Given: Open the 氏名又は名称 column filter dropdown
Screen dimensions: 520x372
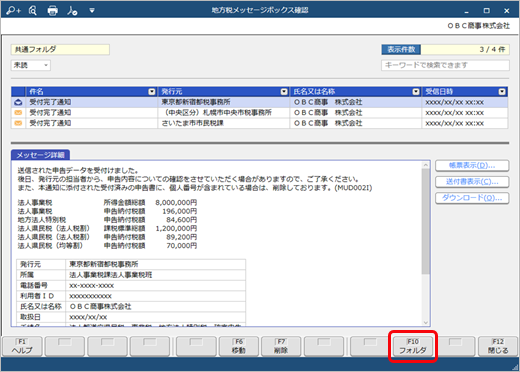Looking at the screenshot, I should pyautogui.click(x=416, y=92).
